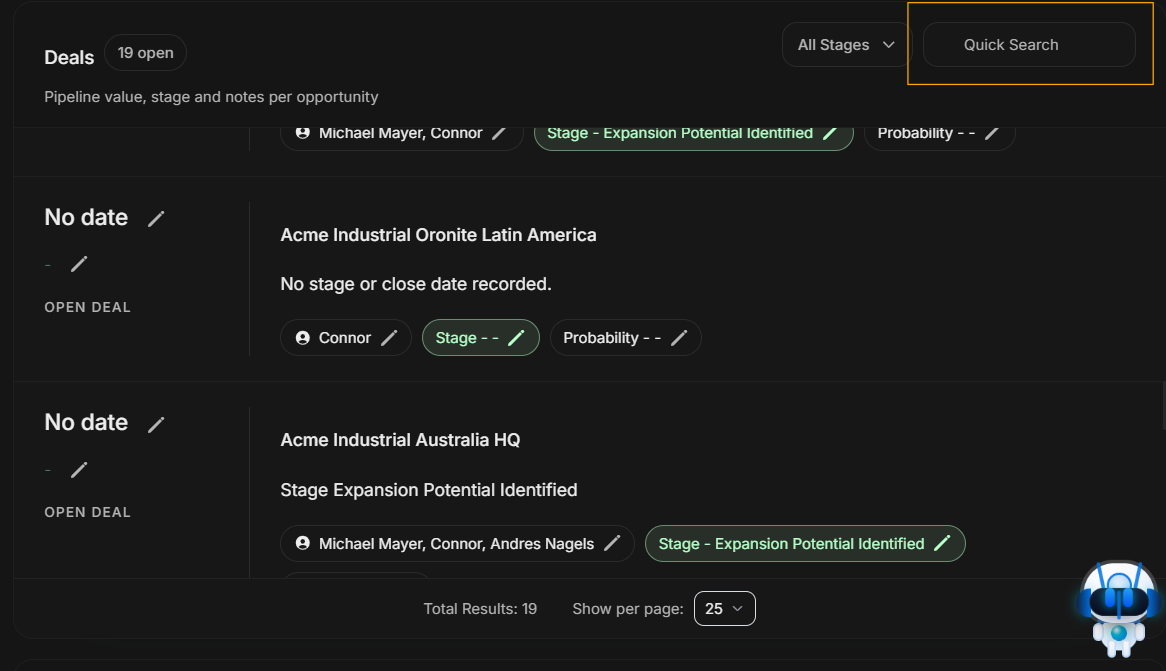The height and width of the screenshot is (671, 1166).
Task: Edit the empty 'Stage - -' chip pencil
Action: 516,338
